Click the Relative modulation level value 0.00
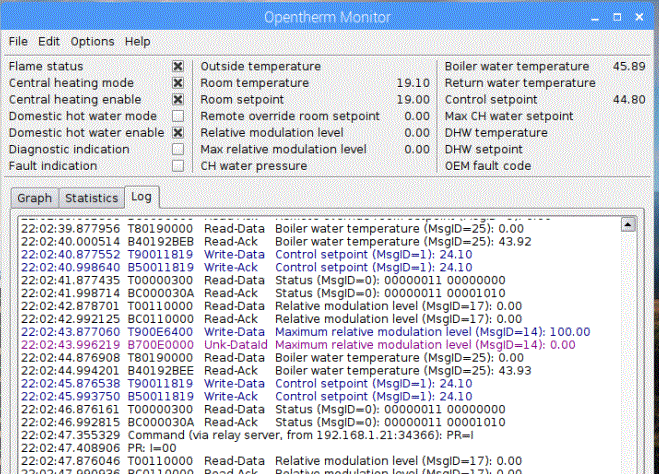Viewport: 659px width, 474px height. [x=417, y=133]
